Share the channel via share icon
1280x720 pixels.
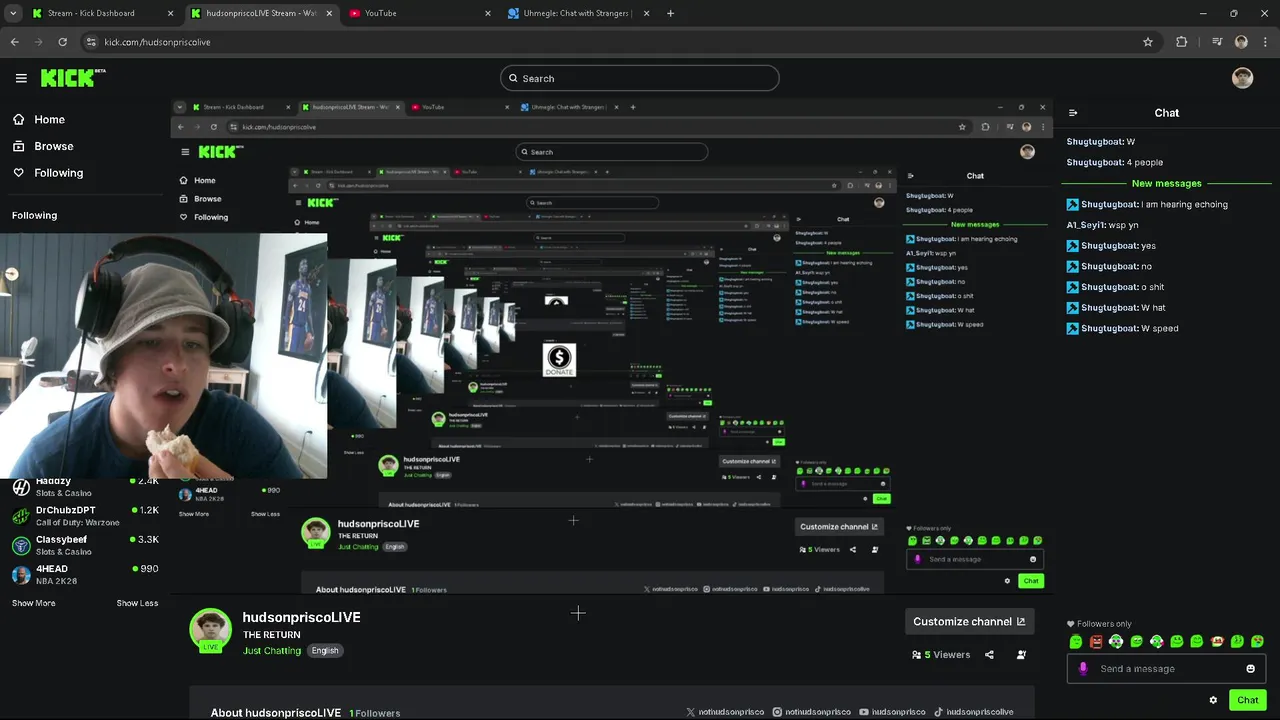(x=989, y=655)
